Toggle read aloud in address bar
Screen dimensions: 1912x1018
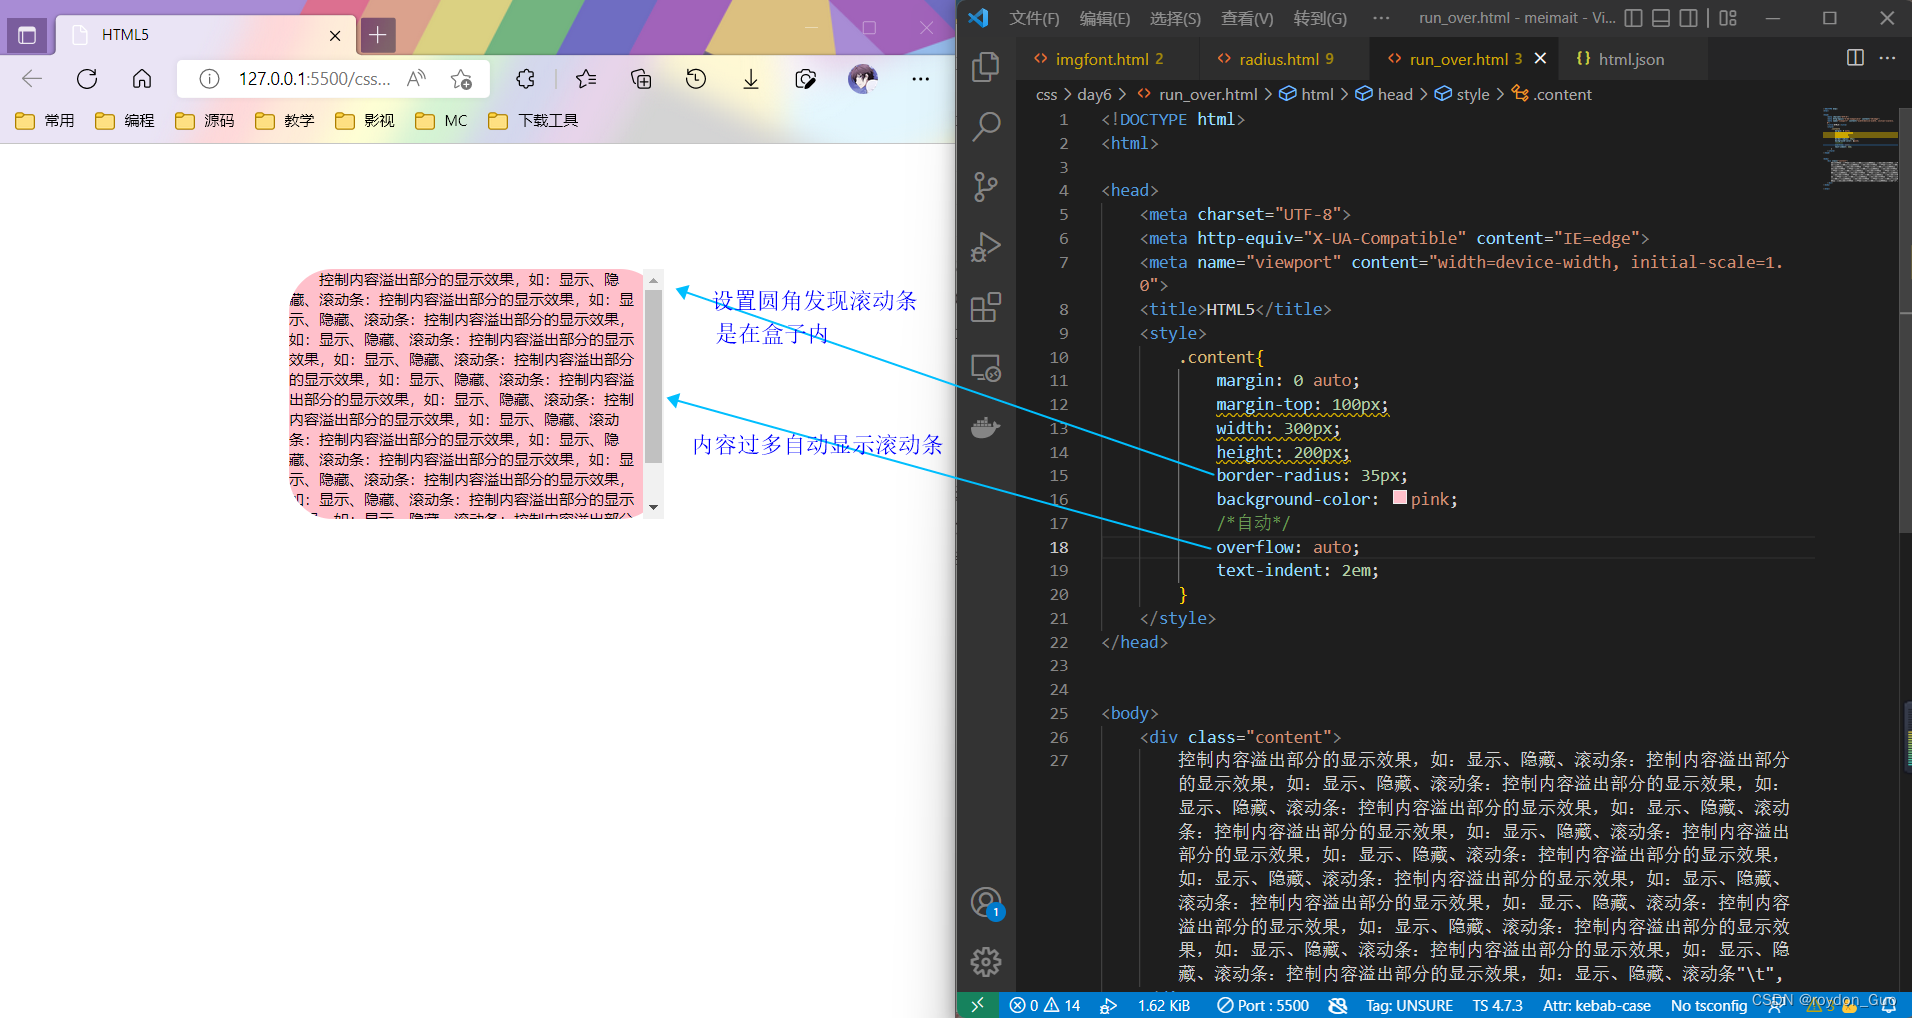point(417,79)
